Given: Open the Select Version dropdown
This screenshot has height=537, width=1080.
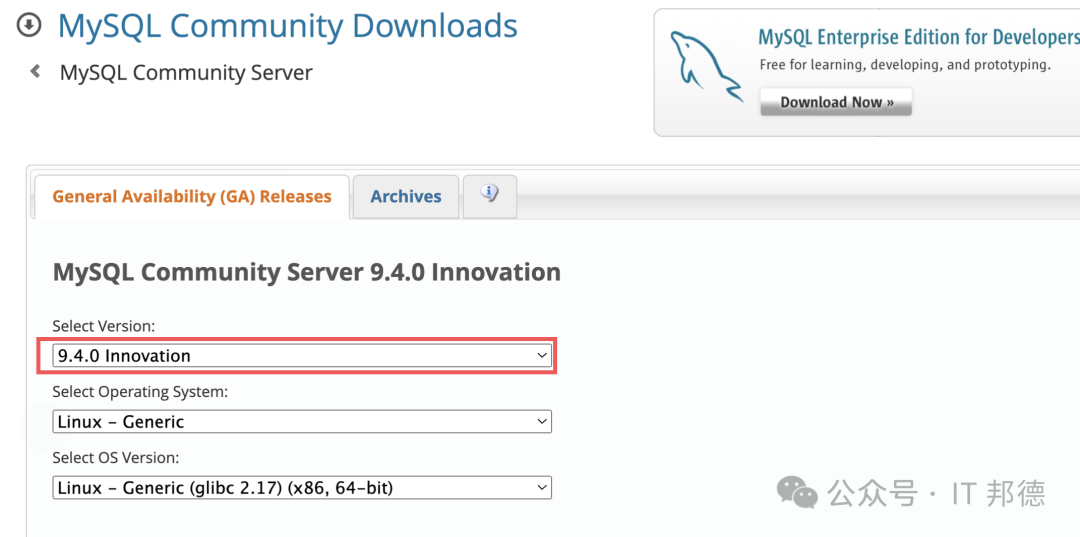Looking at the screenshot, I should coord(302,356).
